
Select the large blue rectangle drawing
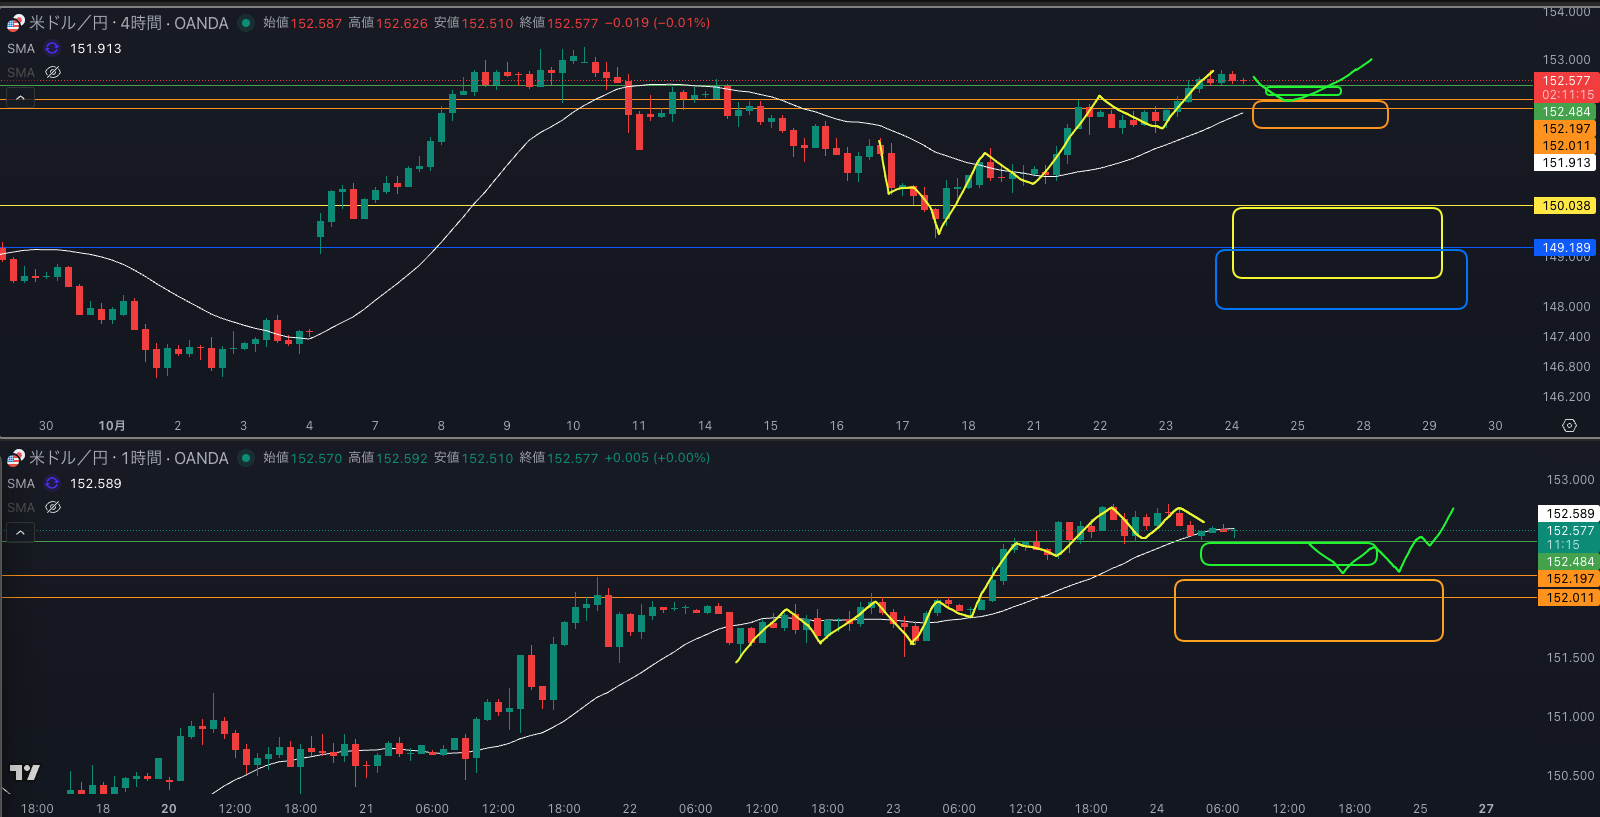[x=1340, y=308]
